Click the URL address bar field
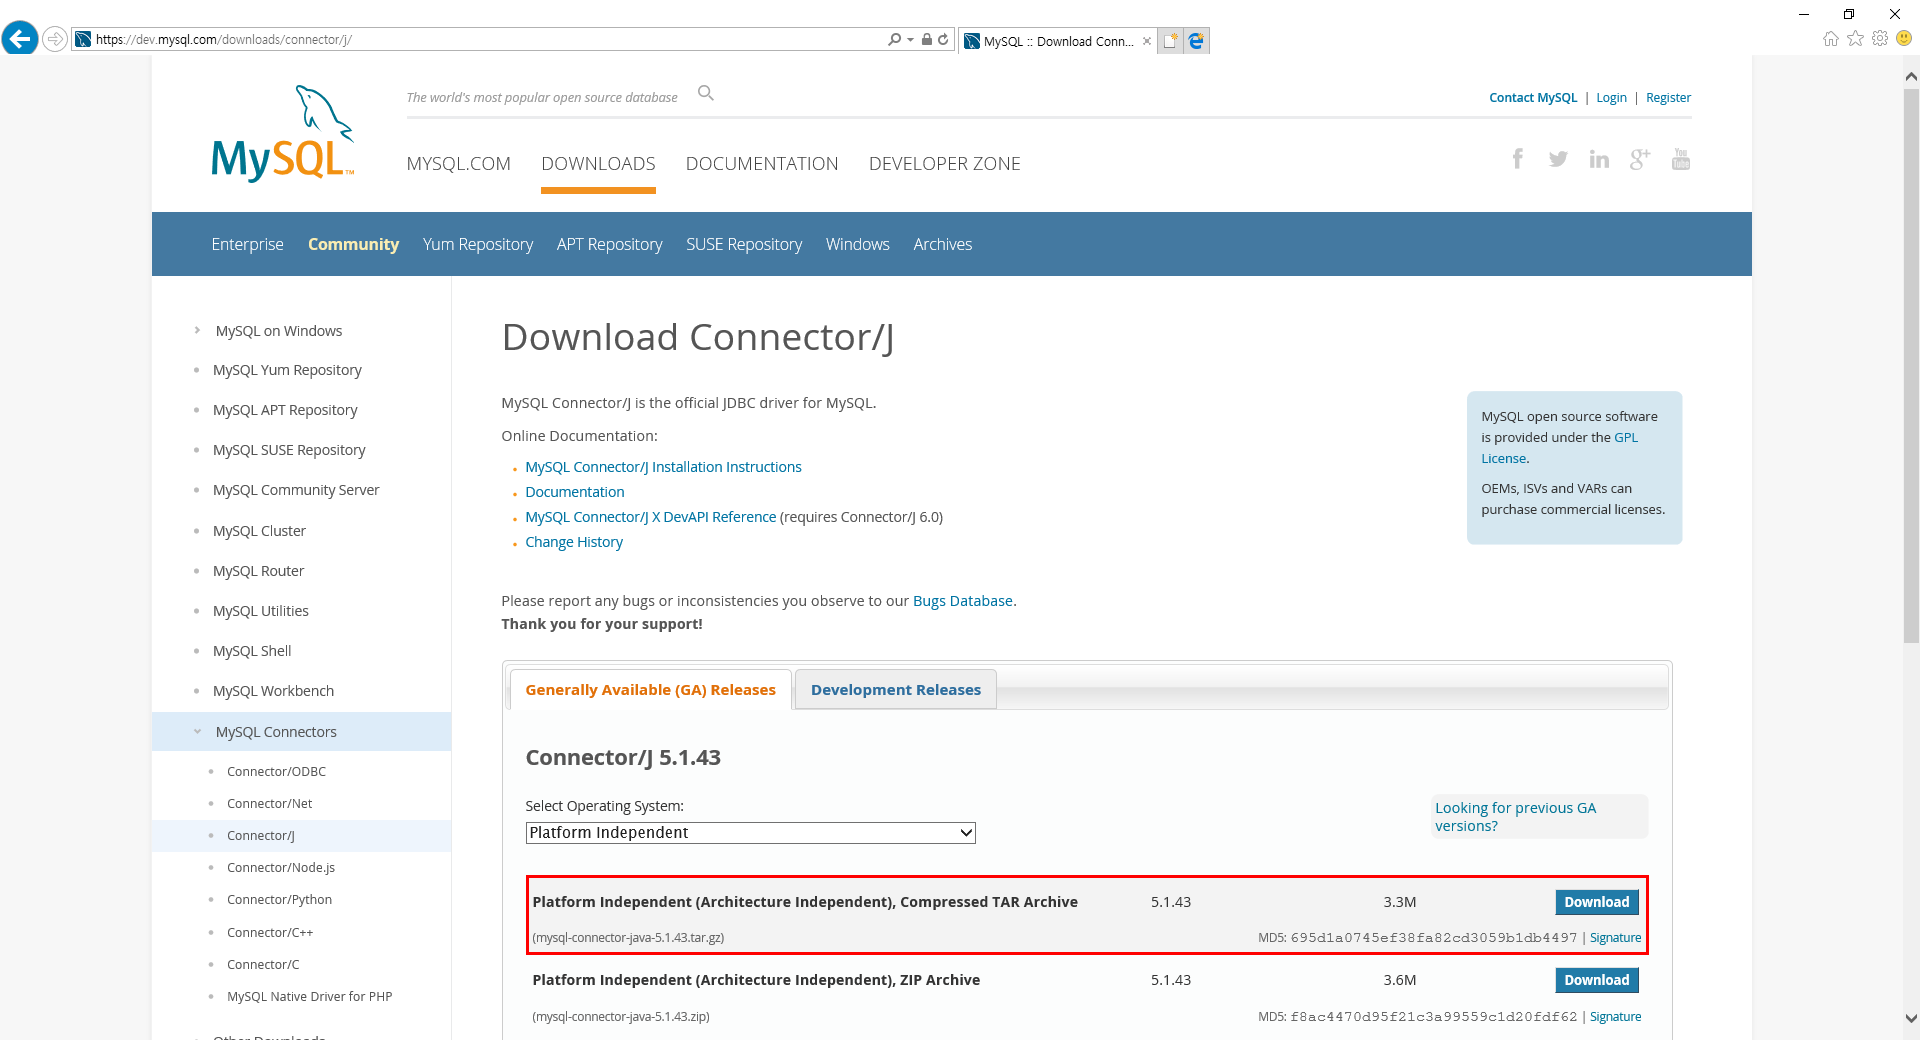Screen dimensions: 1920x1040 pyautogui.click(x=480, y=40)
